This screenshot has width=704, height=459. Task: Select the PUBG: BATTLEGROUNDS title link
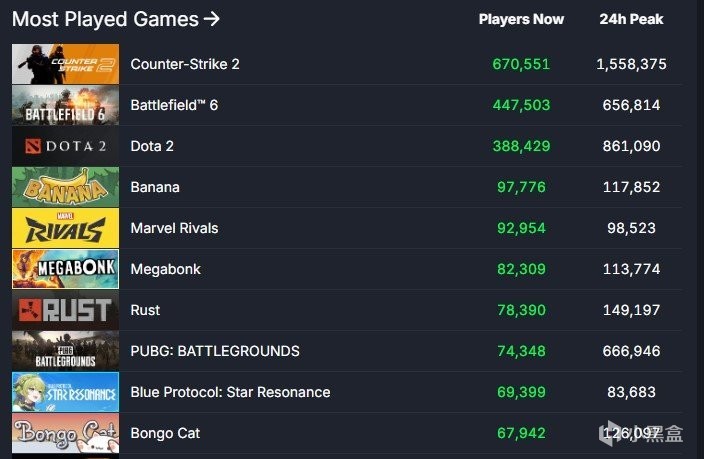[215, 351]
